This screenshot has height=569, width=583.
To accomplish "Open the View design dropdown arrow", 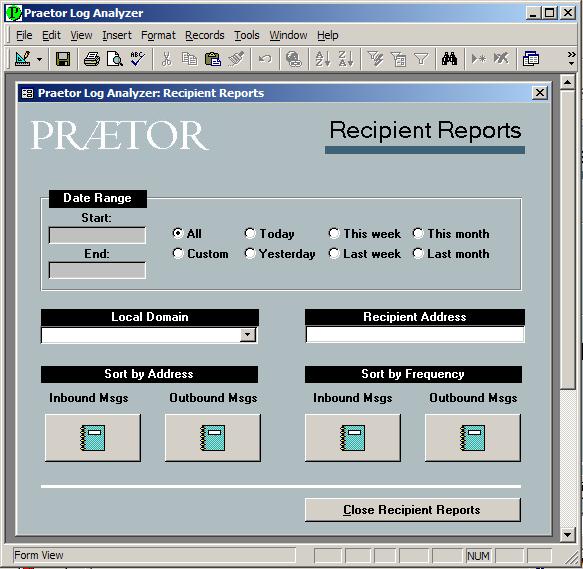I will click(x=39, y=59).
